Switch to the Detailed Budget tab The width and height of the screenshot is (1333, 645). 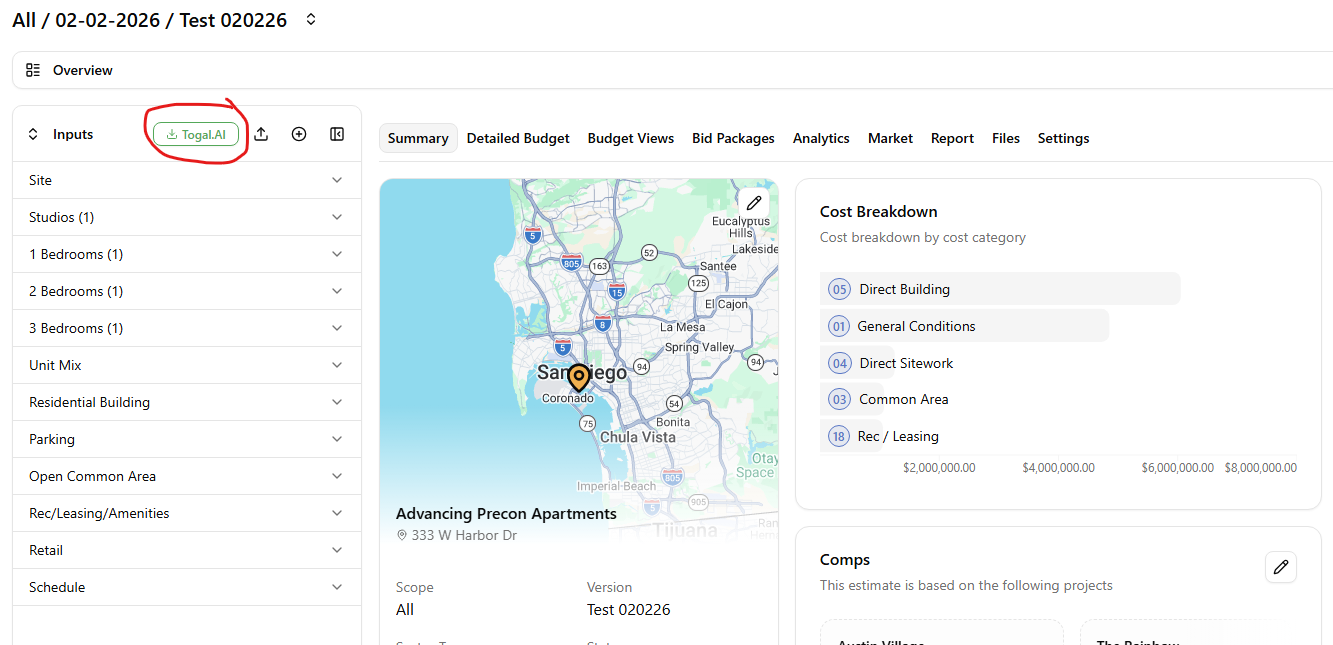click(518, 138)
